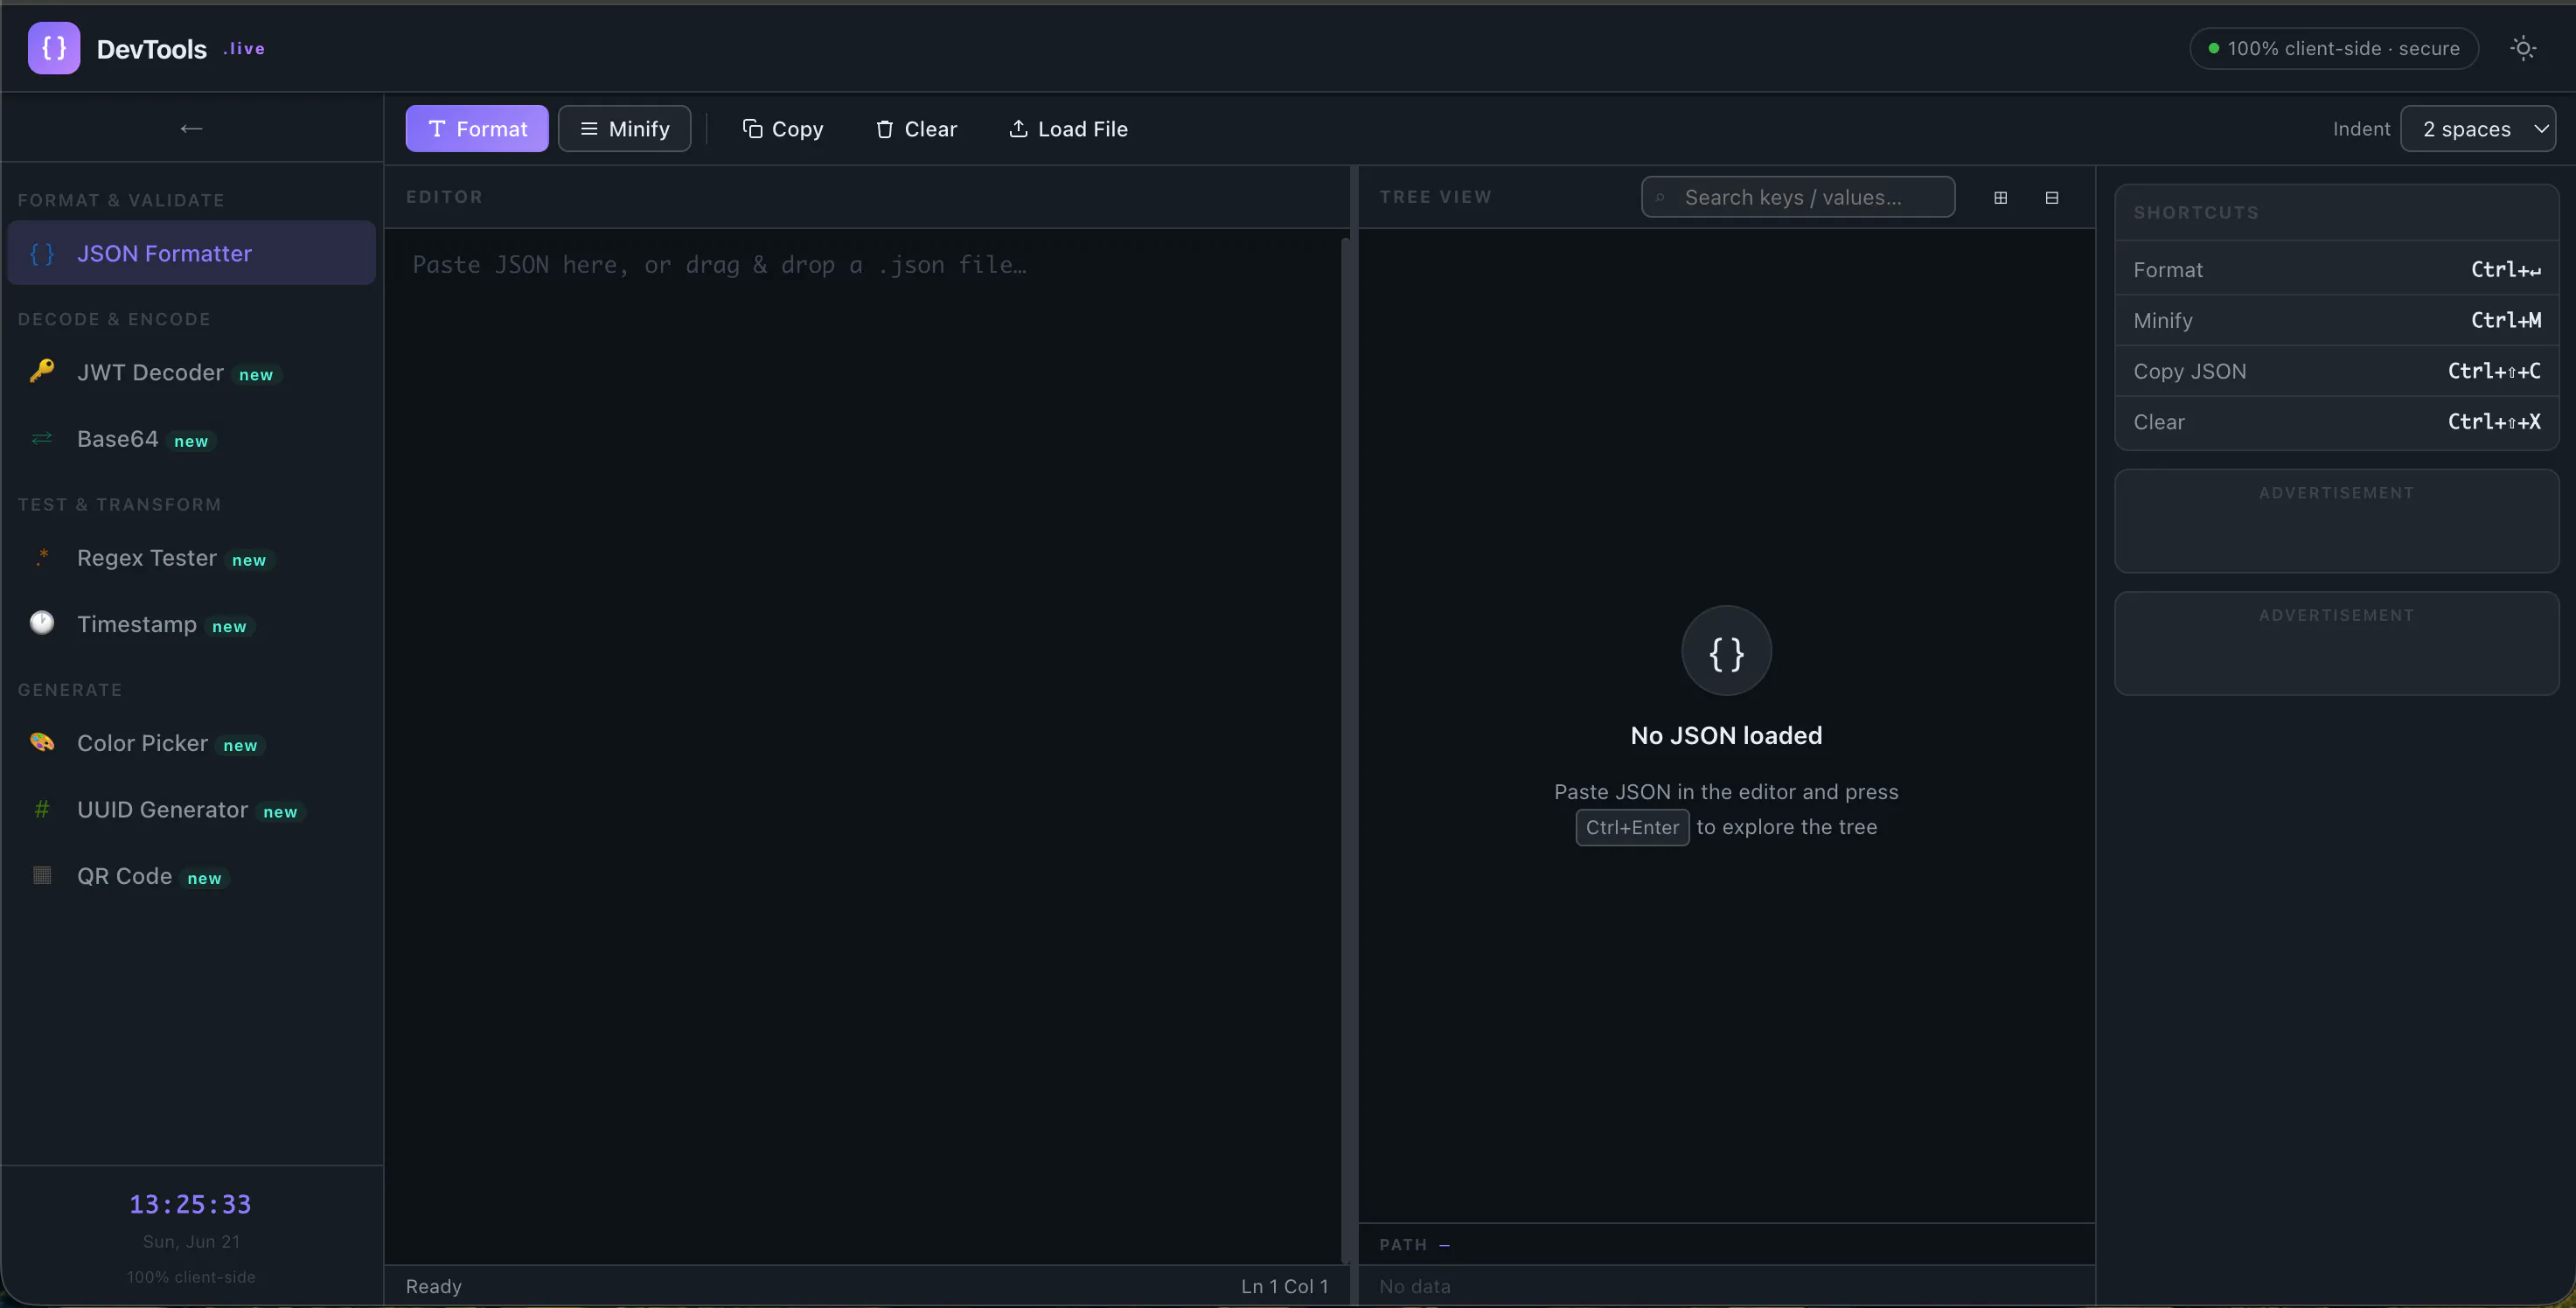Click the editor vertical scrollbar
2576x1308 pixels.
(1345, 750)
